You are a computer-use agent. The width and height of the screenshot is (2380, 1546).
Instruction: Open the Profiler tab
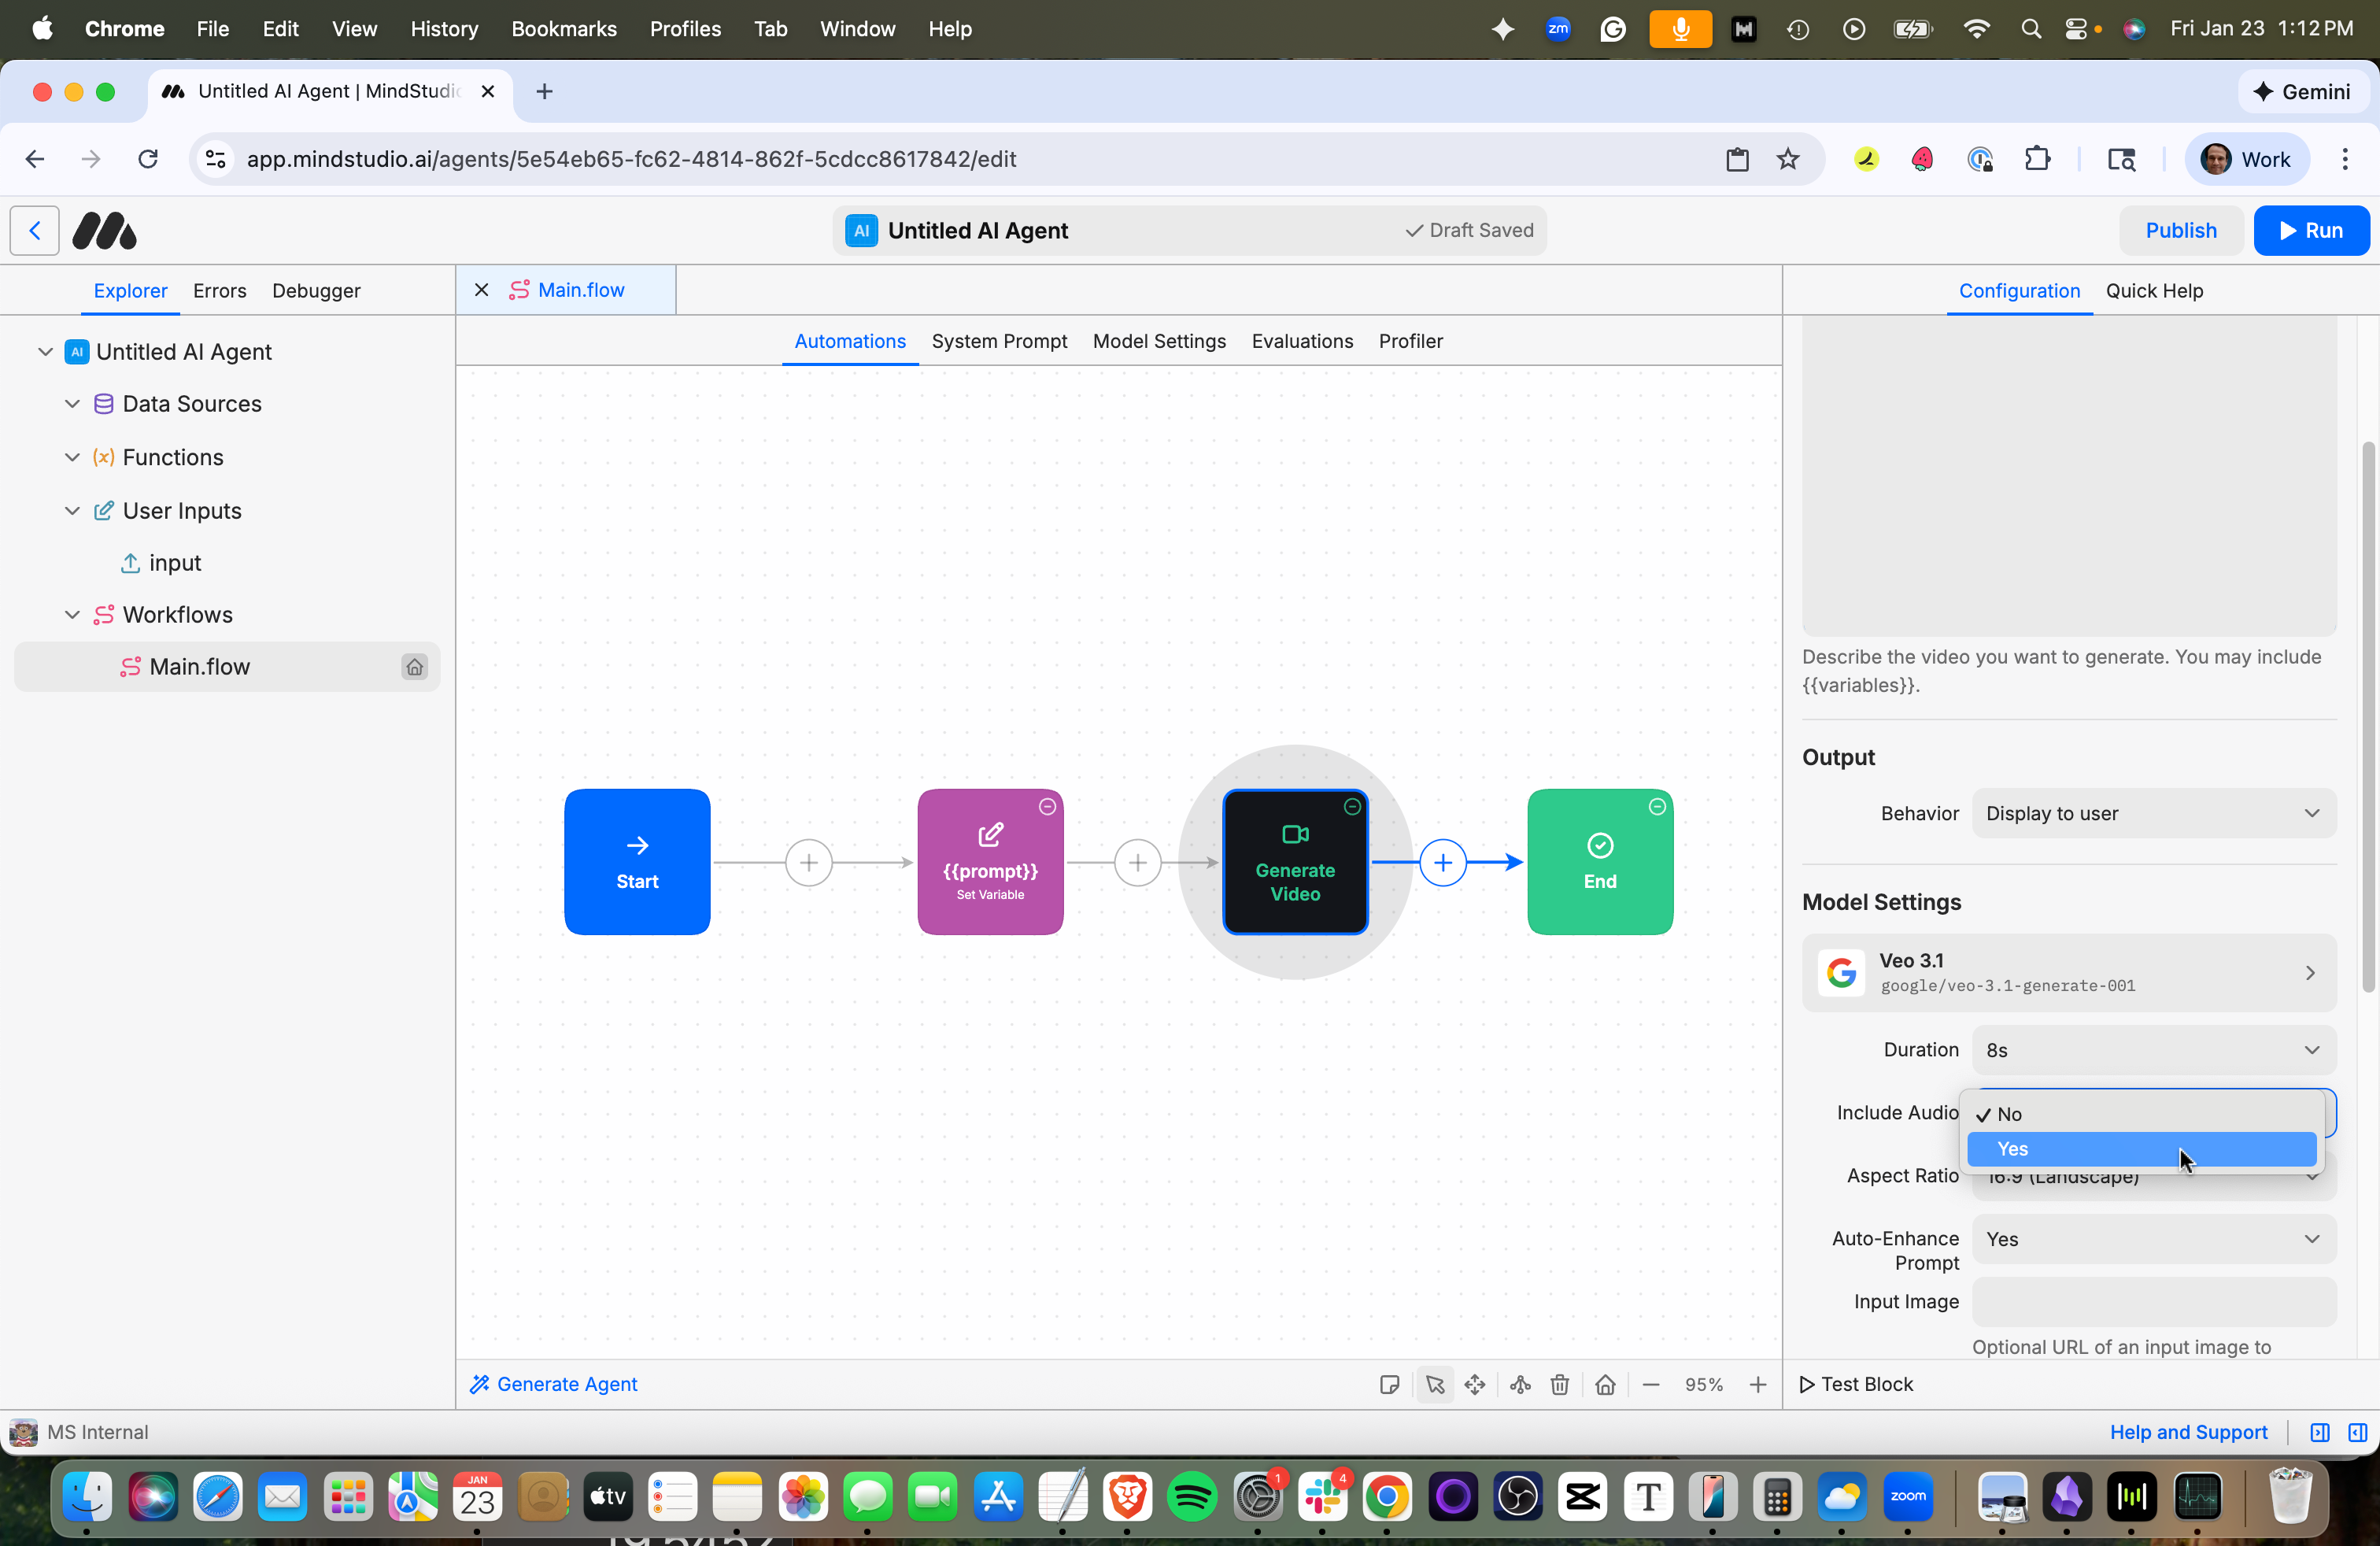pos(1410,340)
